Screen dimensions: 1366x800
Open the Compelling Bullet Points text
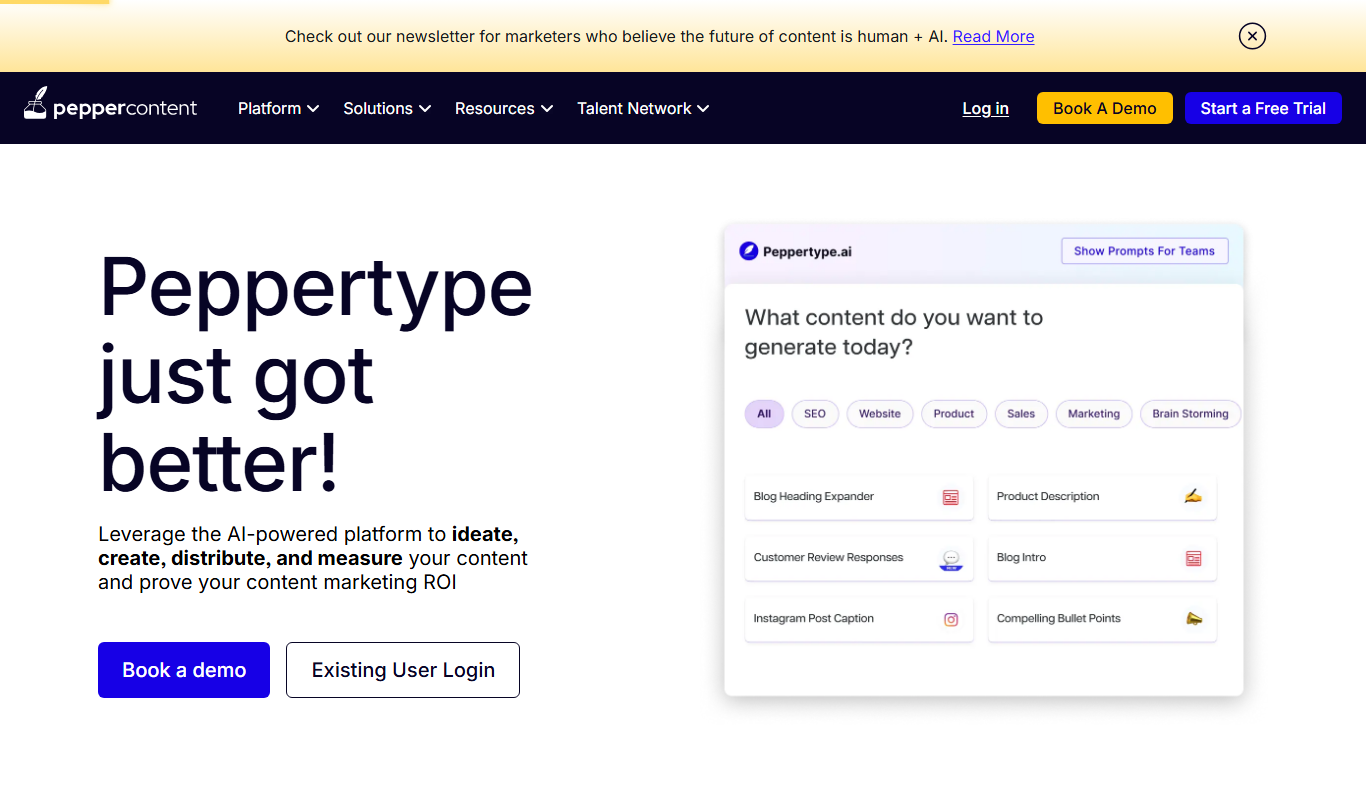coord(1059,618)
